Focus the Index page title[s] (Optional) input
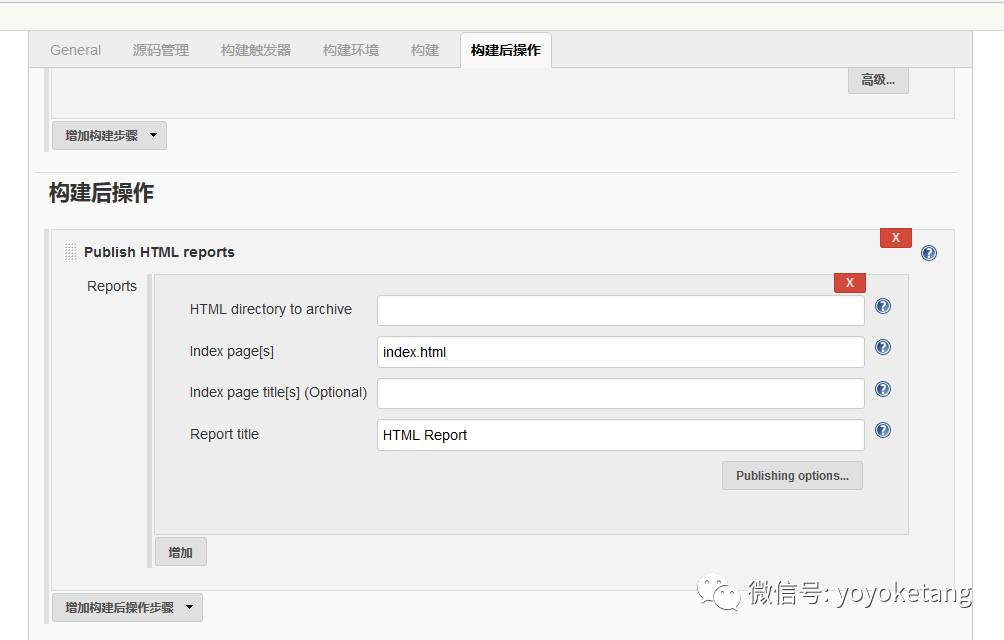The height and width of the screenshot is (640, 1004). click(x=620, y=394)
